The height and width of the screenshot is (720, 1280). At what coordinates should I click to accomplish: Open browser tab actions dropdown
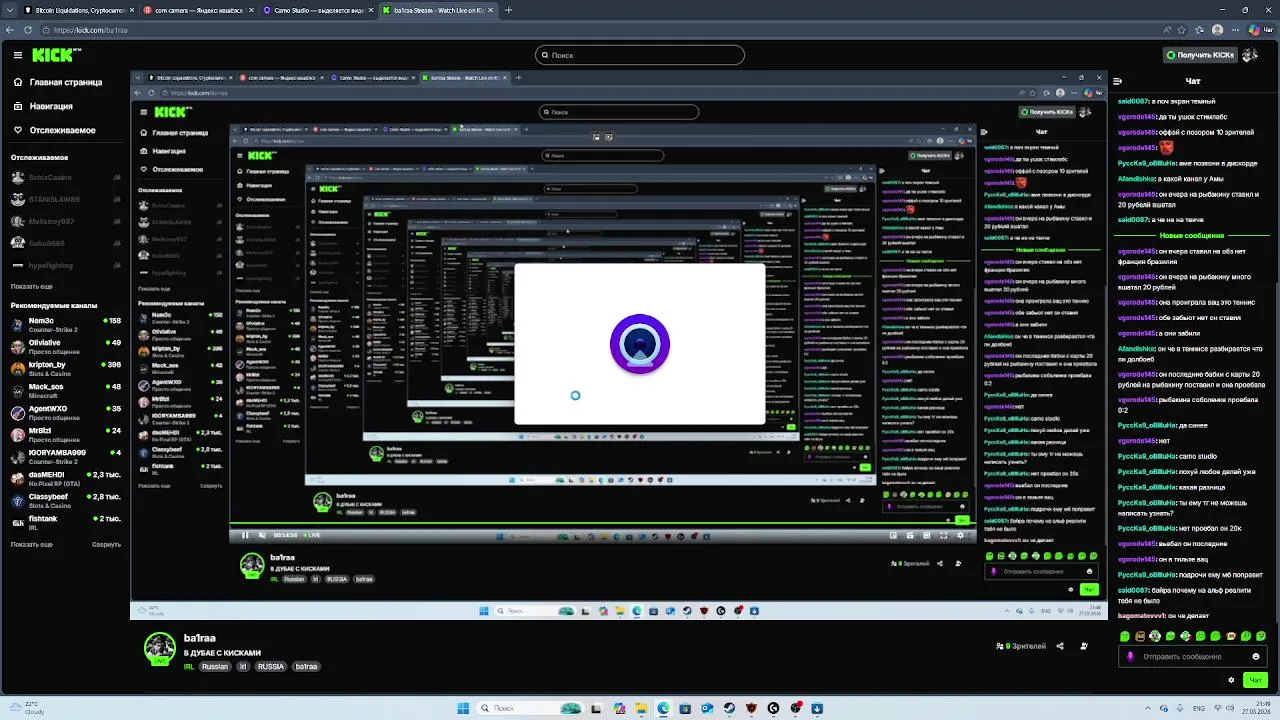pos(8,10)
